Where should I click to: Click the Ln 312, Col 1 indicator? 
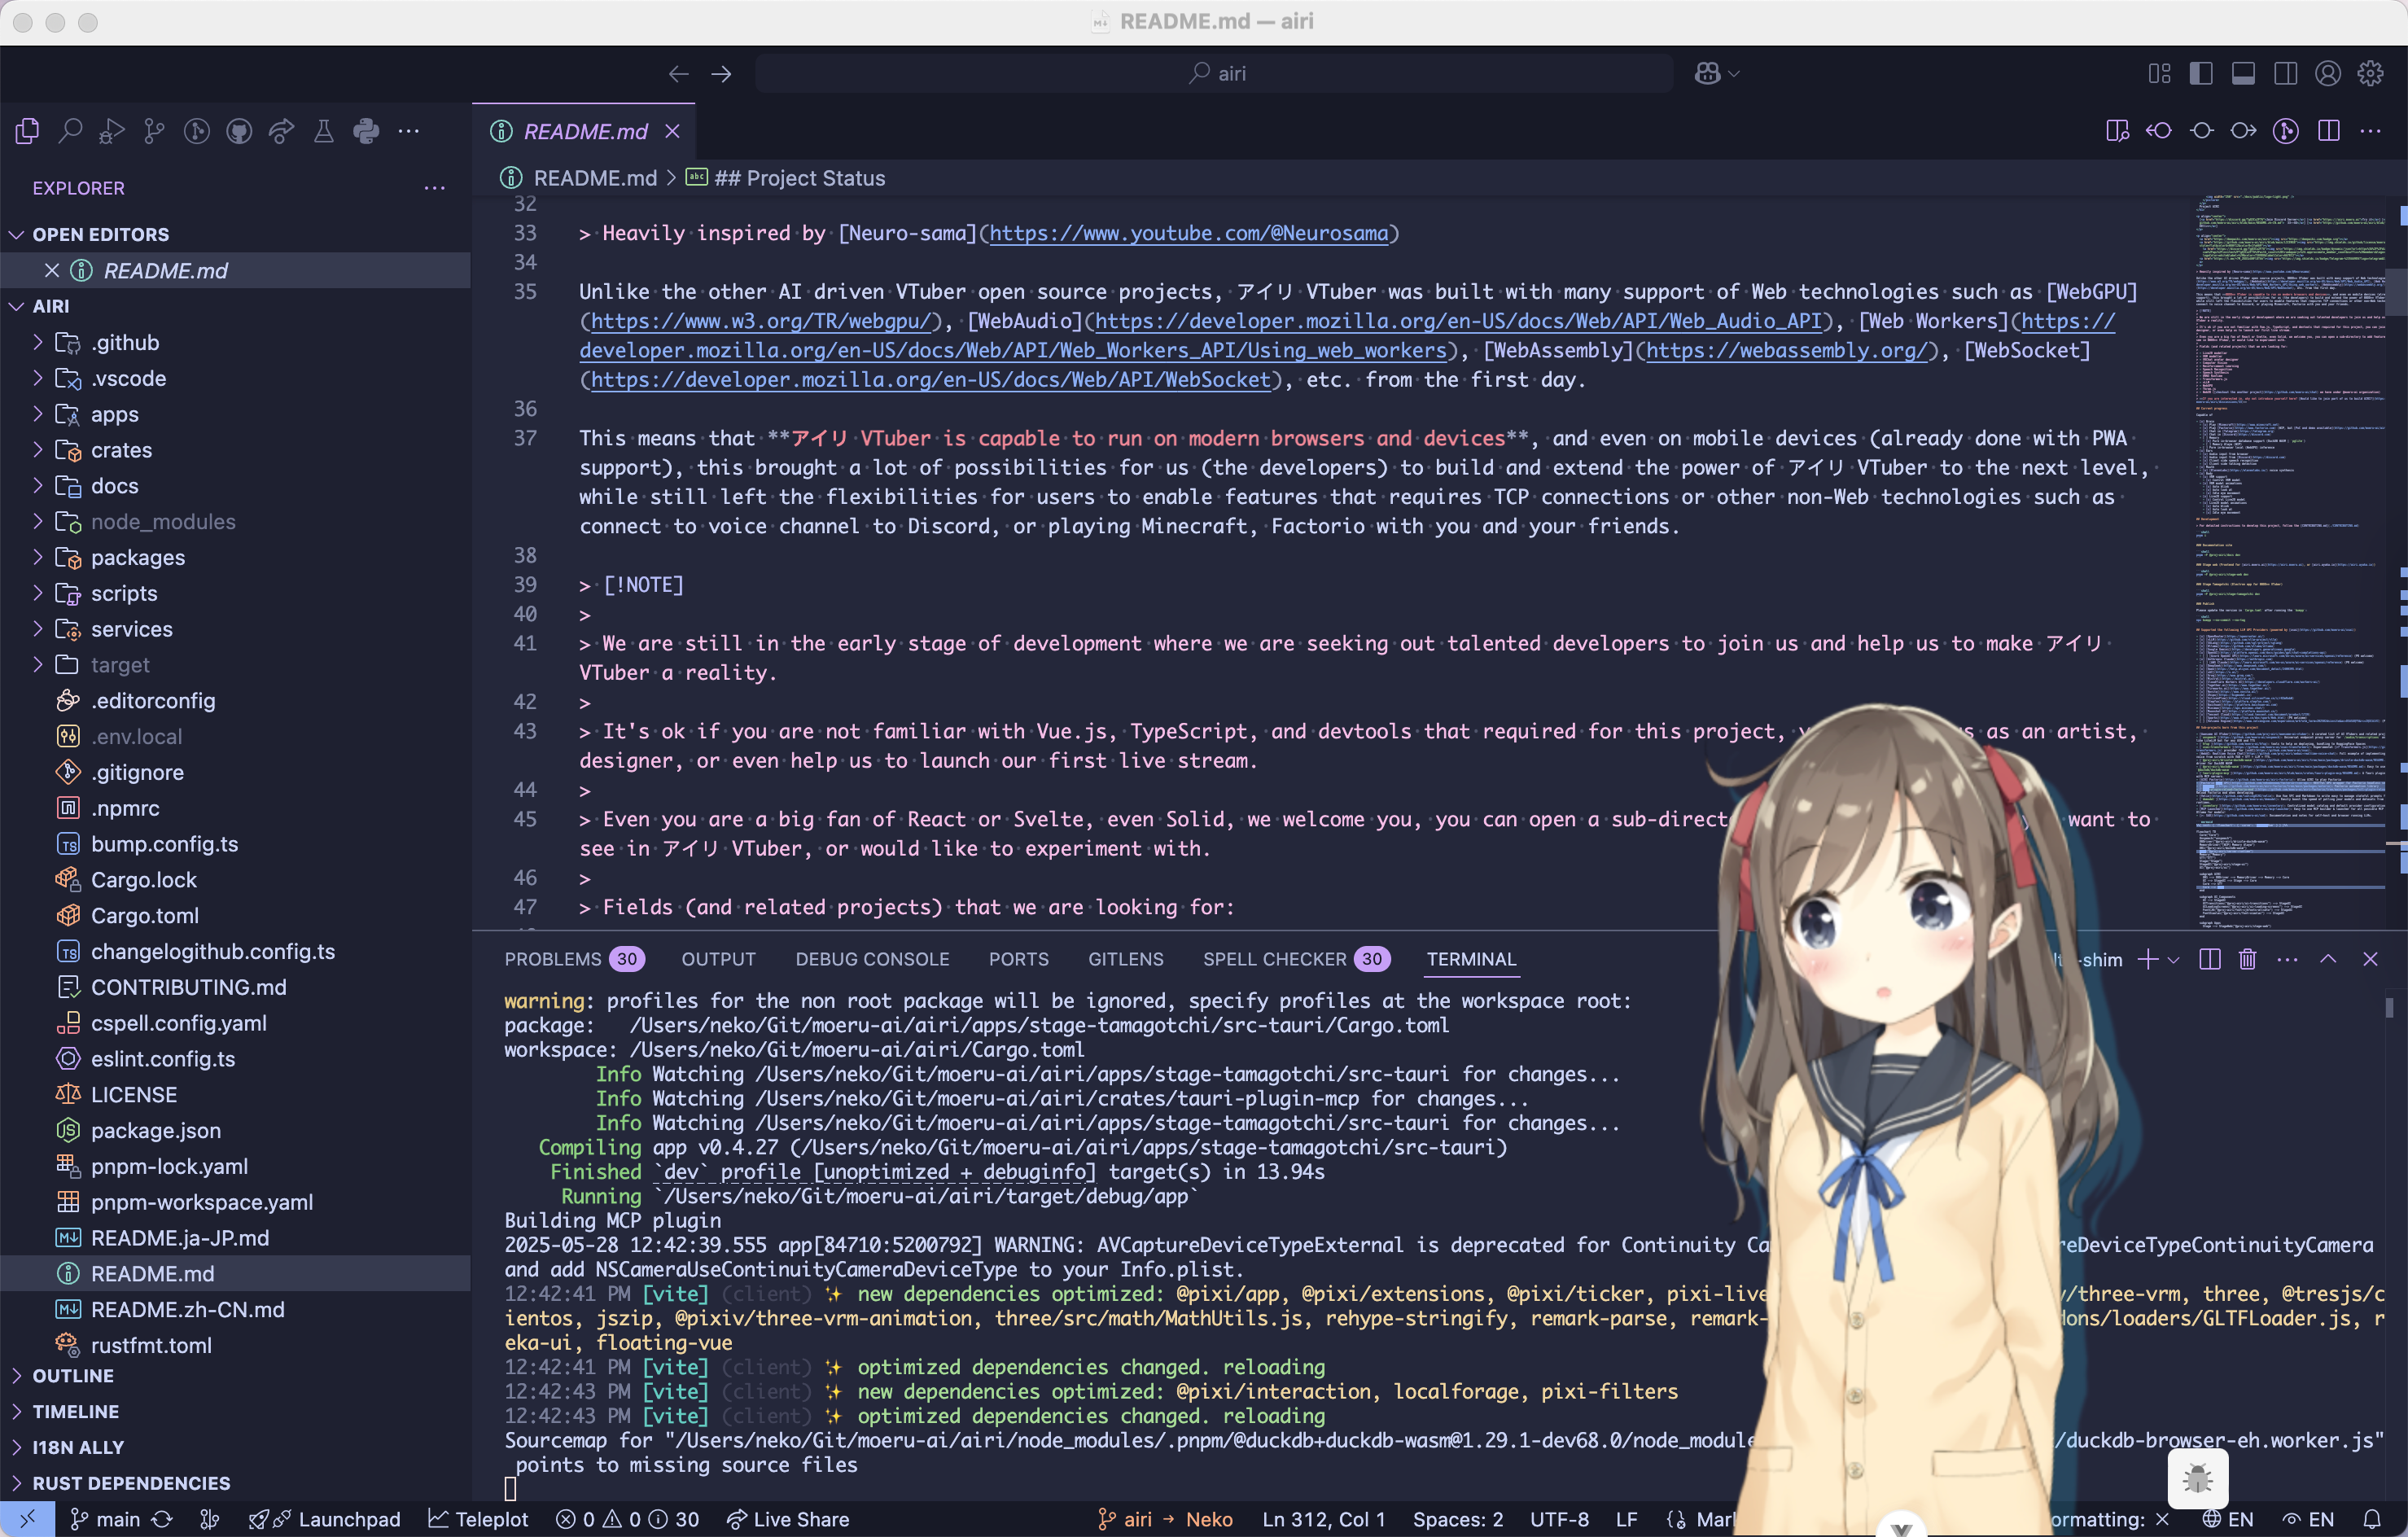click(x=1324, y=1519)
